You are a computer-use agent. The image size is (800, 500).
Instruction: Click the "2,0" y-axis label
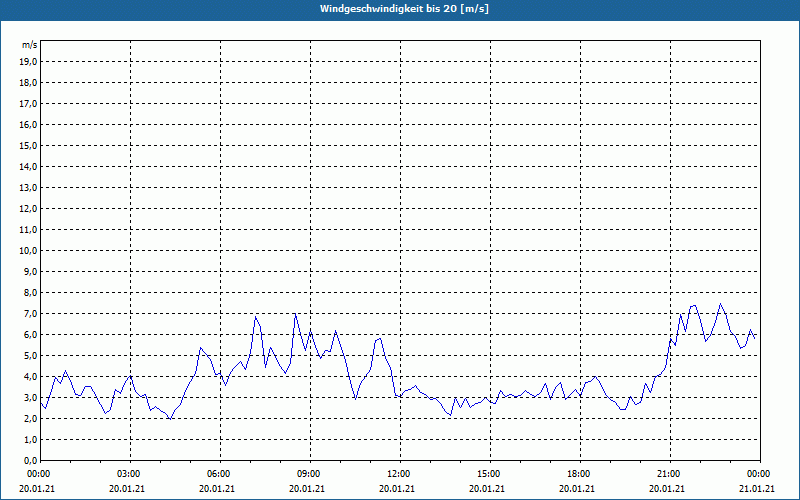pos(31,418)
